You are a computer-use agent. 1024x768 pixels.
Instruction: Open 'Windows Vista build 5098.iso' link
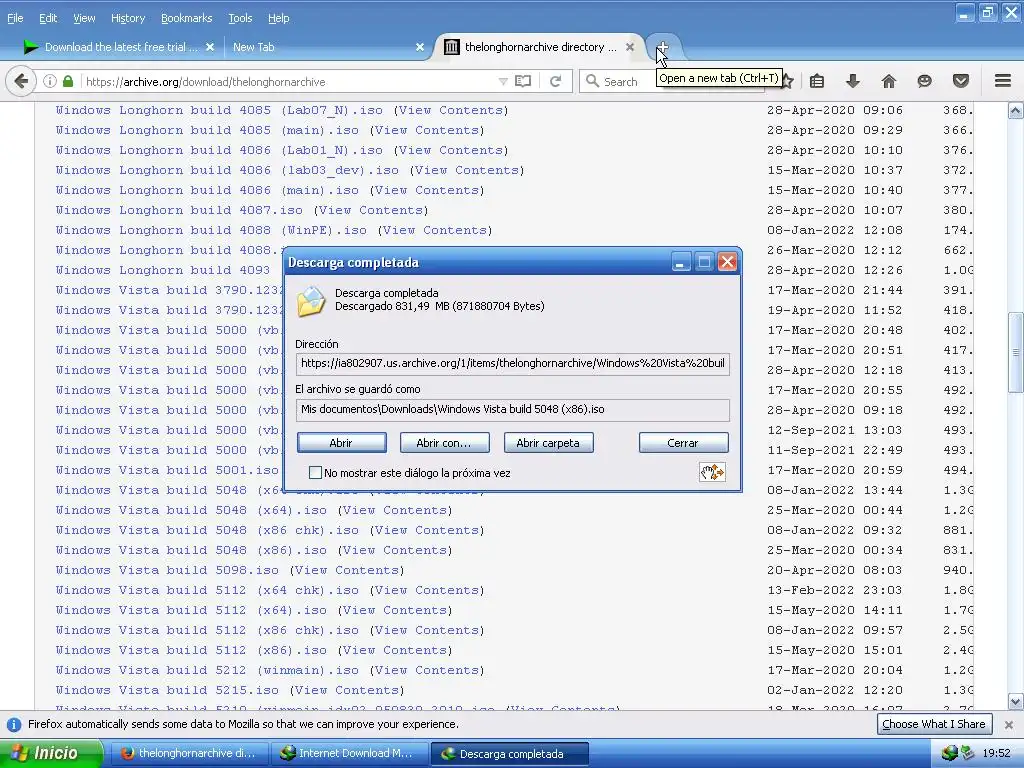tap(167, 570)
